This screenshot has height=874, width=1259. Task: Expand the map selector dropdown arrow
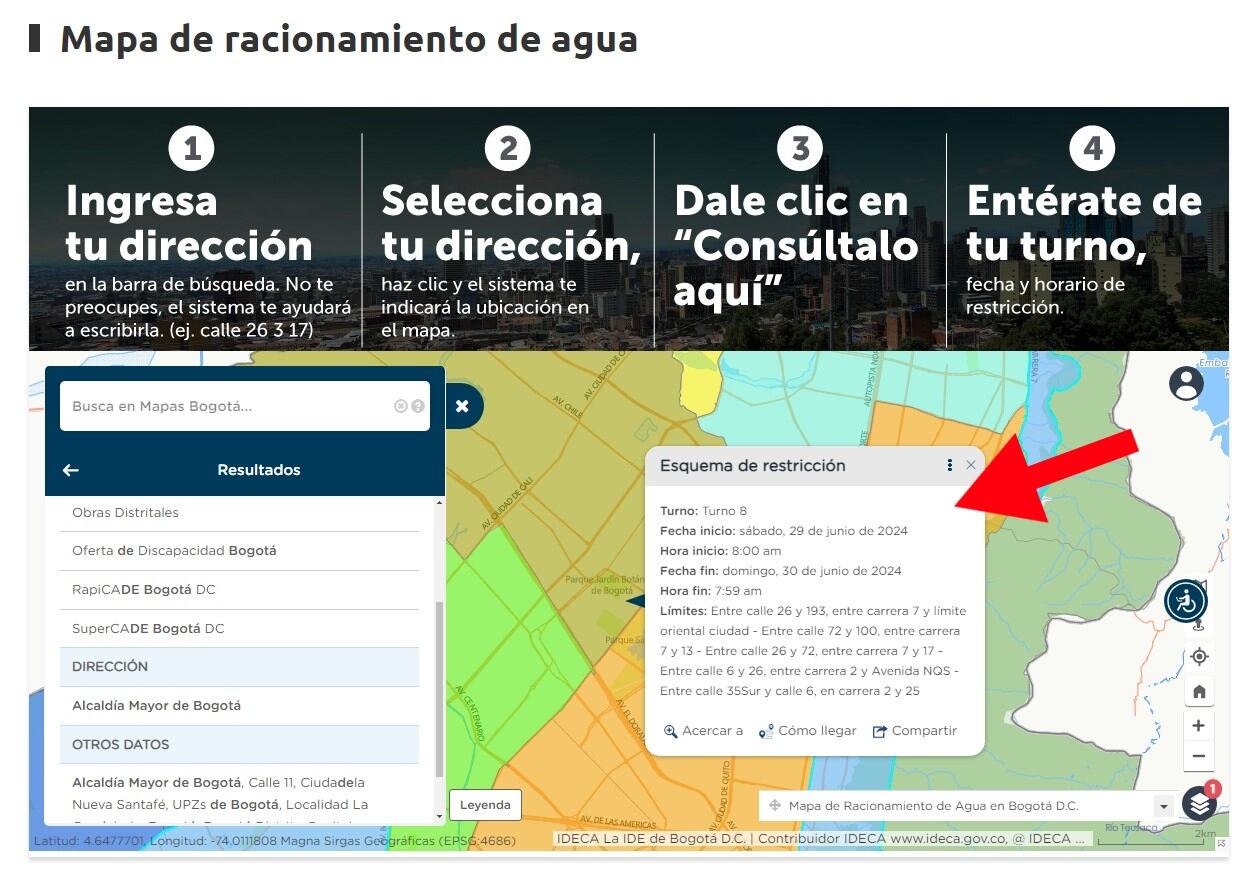pos(1163,806)
